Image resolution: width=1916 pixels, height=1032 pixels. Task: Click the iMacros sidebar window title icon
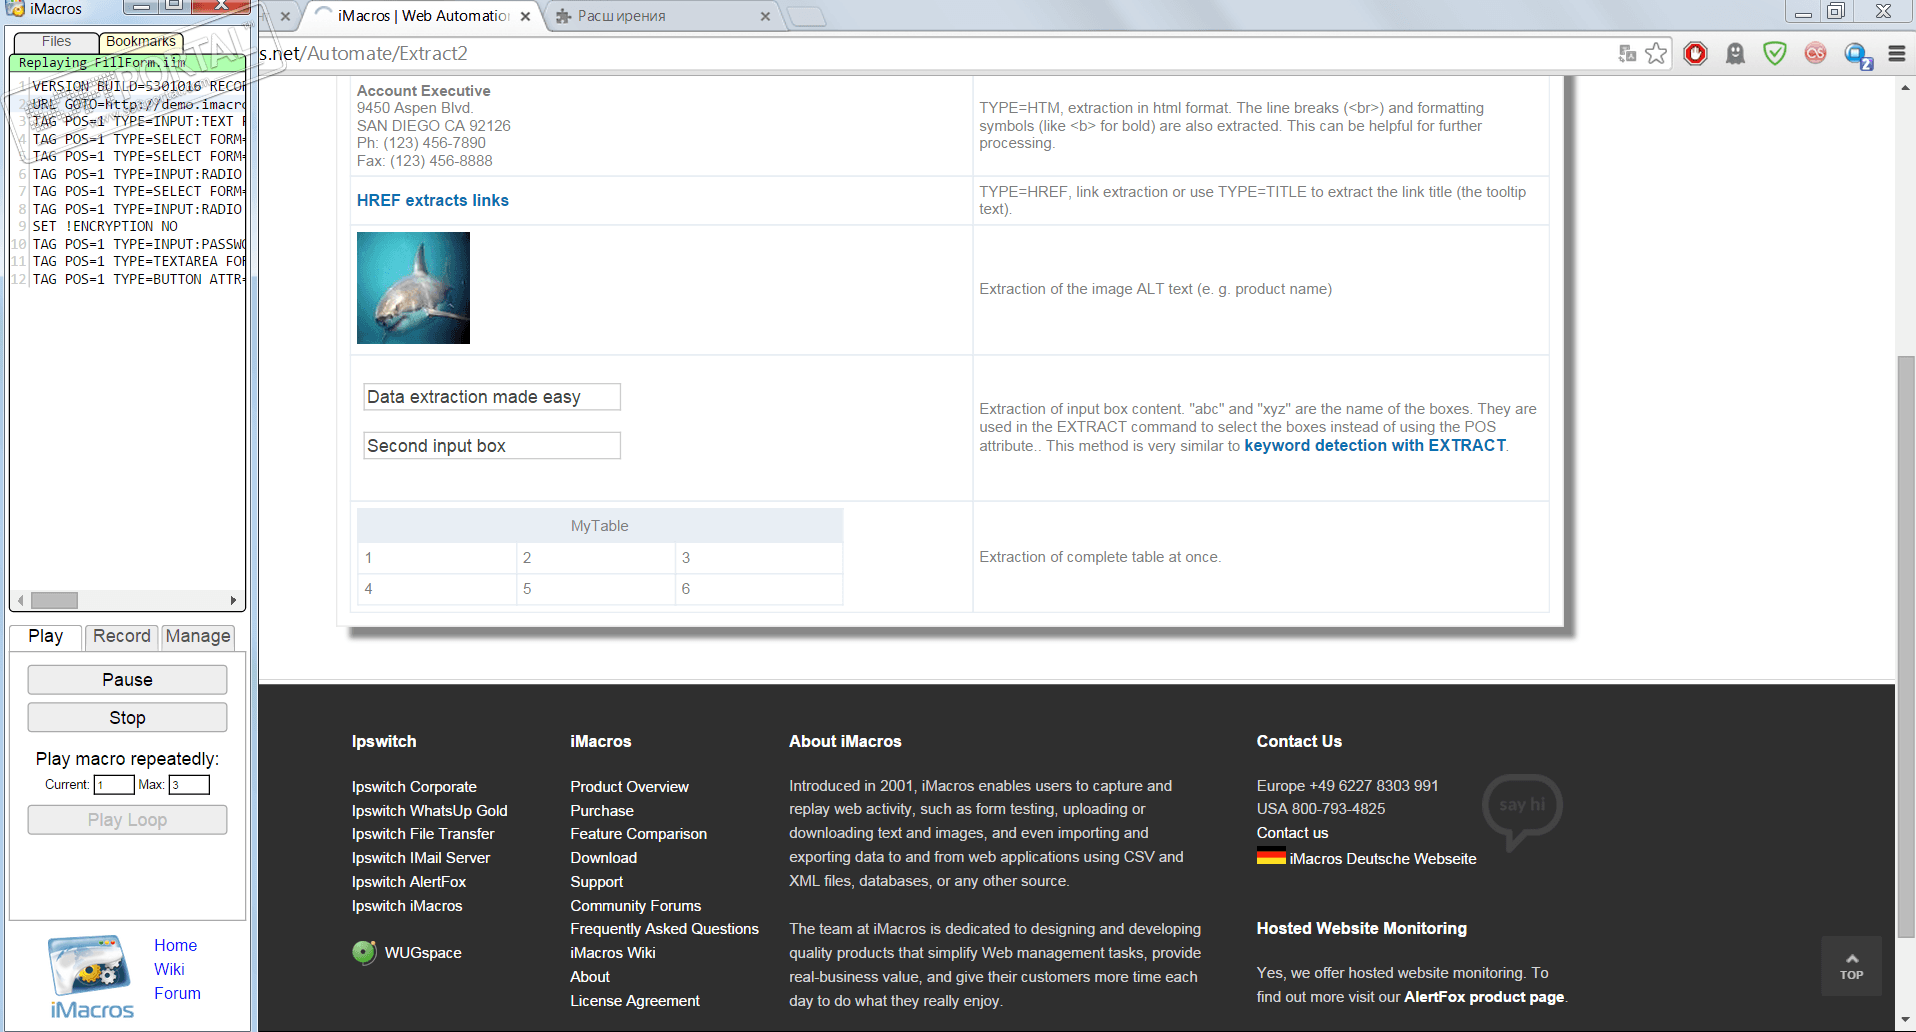[x=15, y=9]
